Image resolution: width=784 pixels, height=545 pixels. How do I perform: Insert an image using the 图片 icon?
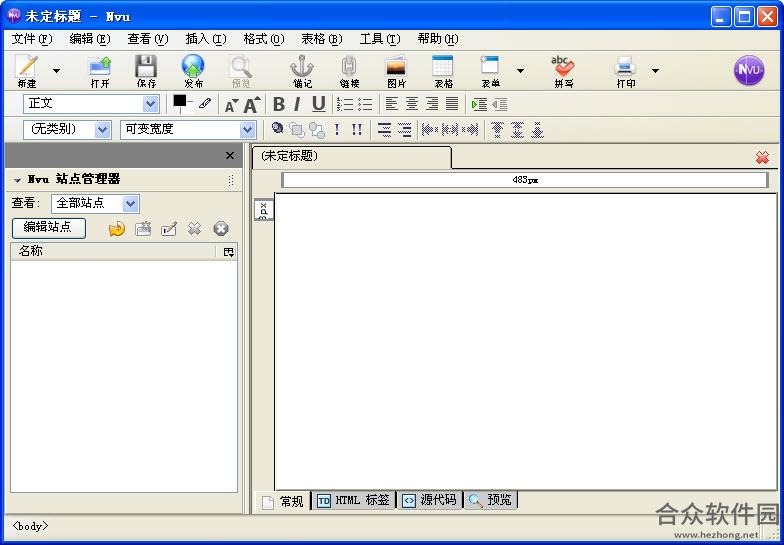click(396, 71)
